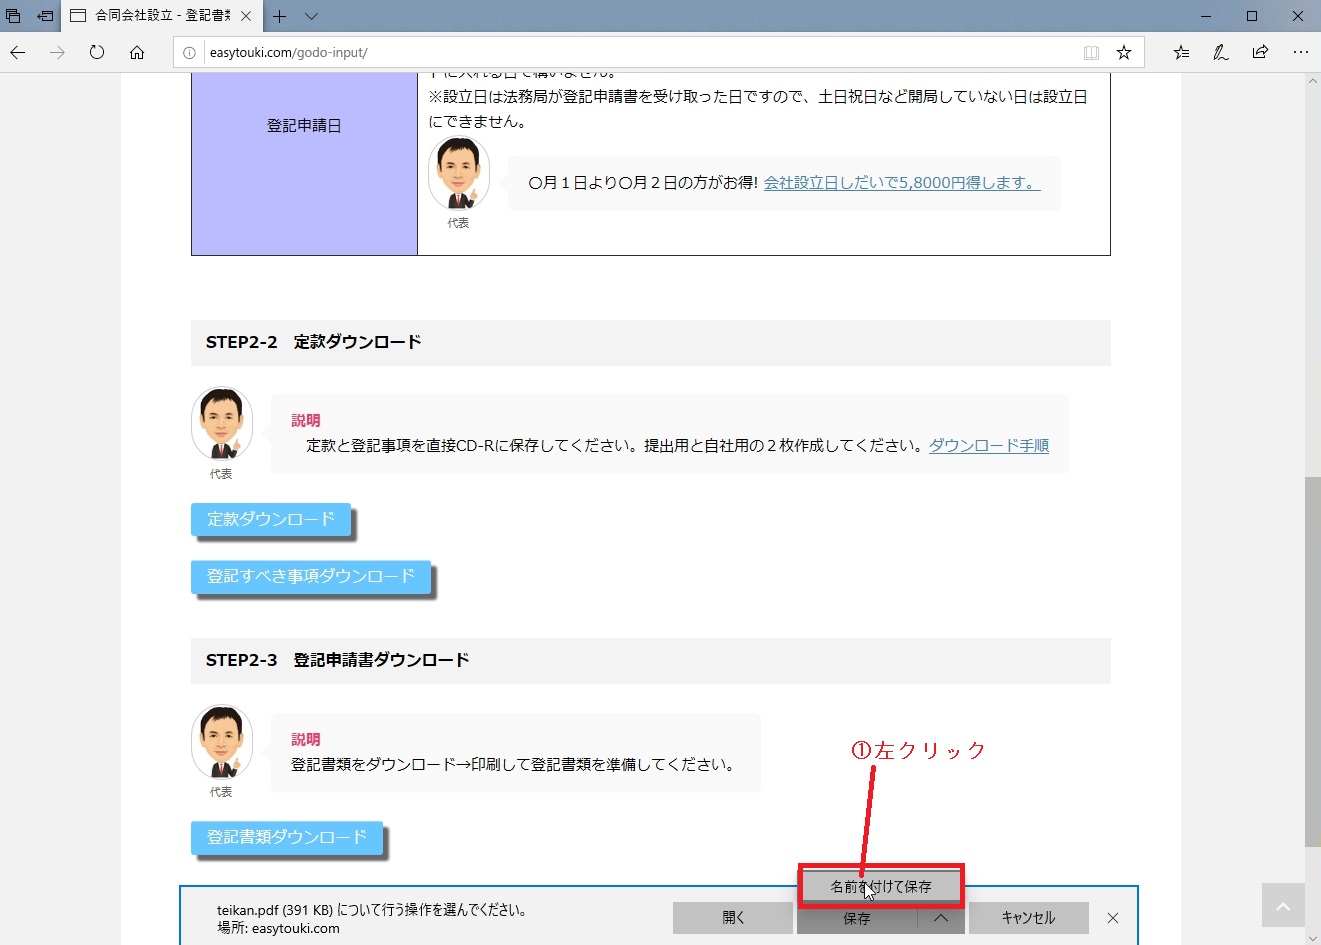
Task: Click the 開く button in download bar
Action: [x=733, y=918]
